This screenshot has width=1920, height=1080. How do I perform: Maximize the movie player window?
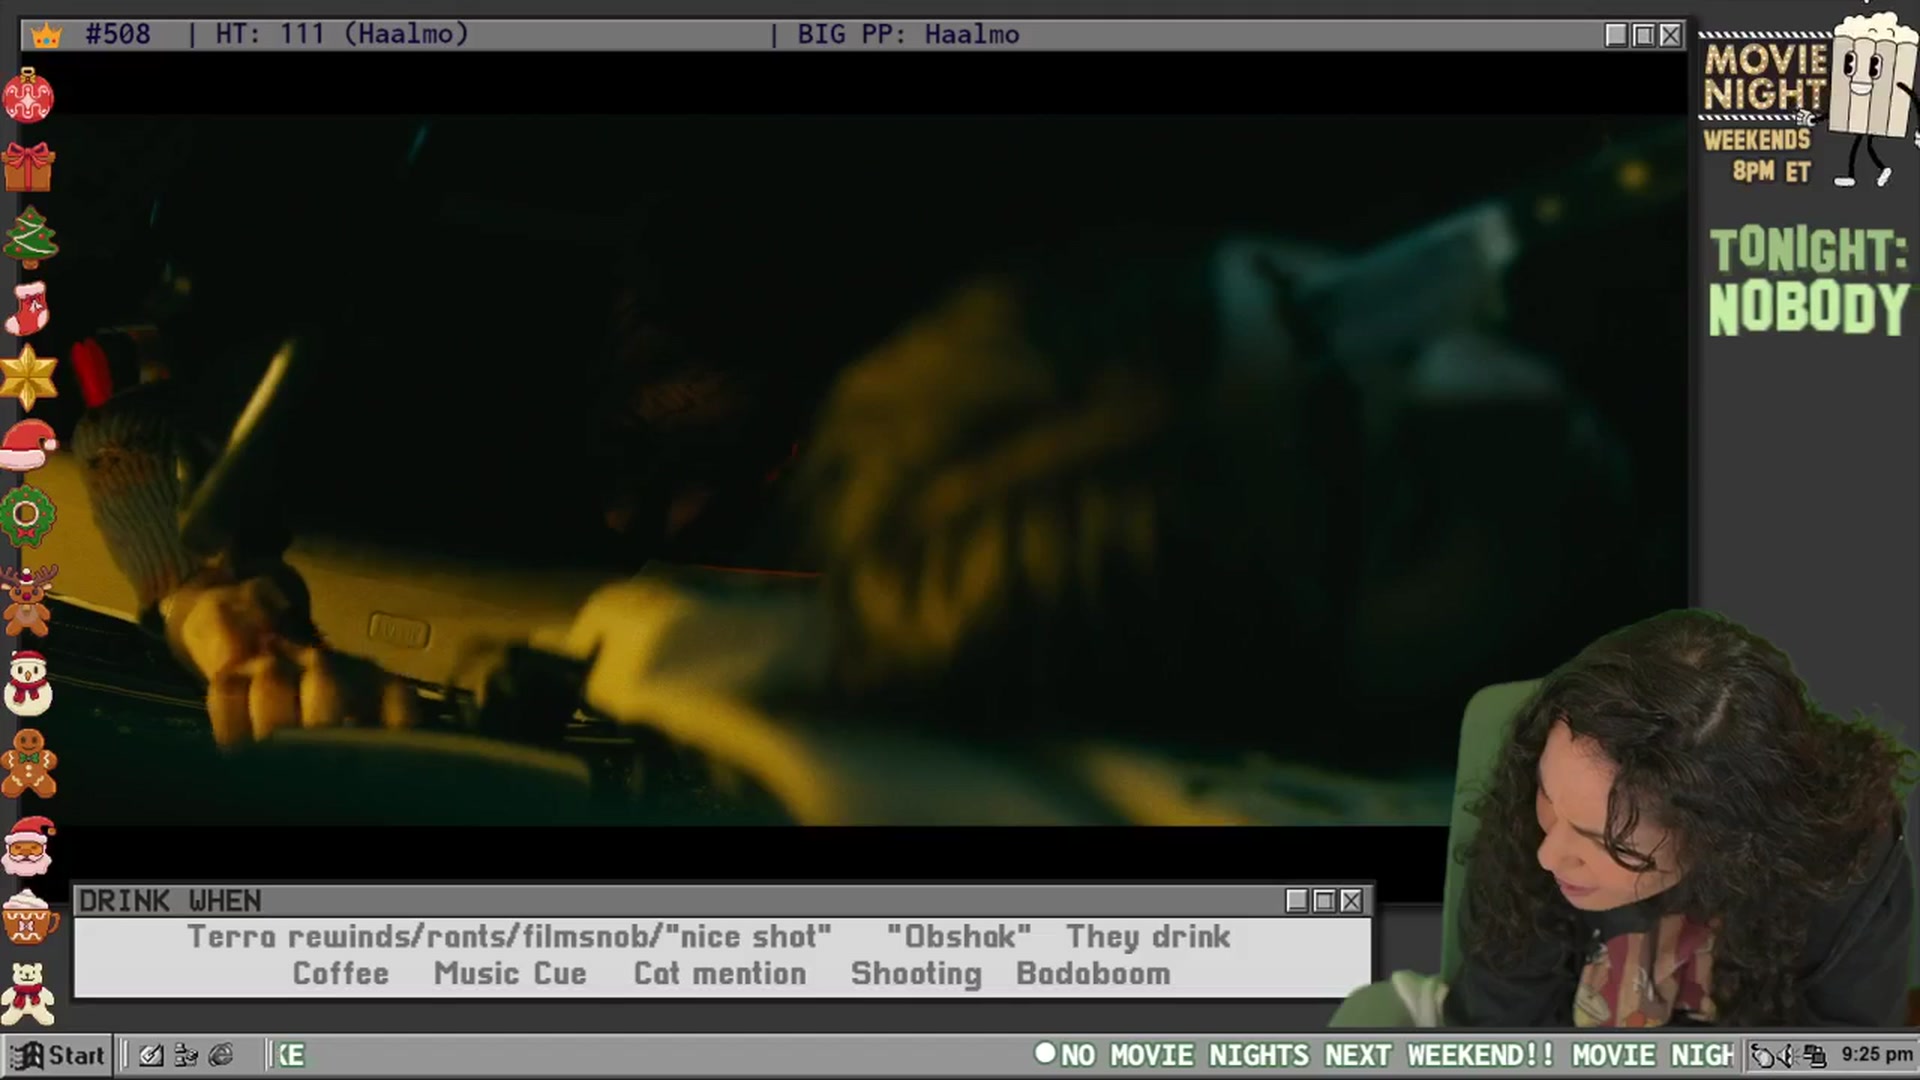pos(1643,35)
